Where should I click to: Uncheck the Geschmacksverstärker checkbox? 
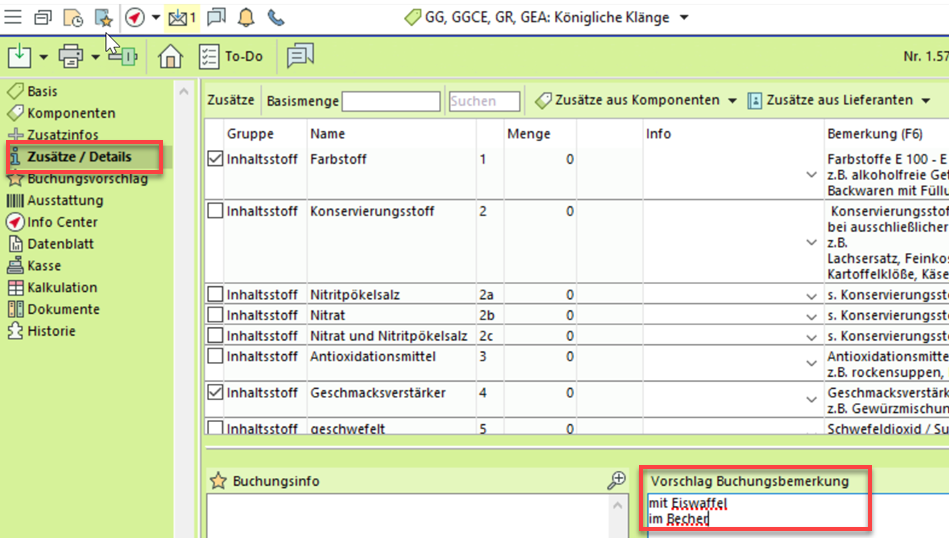coord(215,393)
